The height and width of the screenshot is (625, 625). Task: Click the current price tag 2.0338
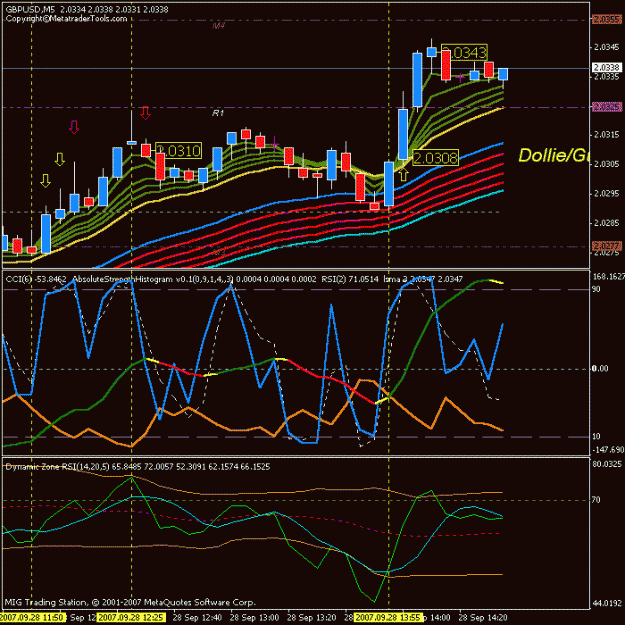(x=607, y=68)
